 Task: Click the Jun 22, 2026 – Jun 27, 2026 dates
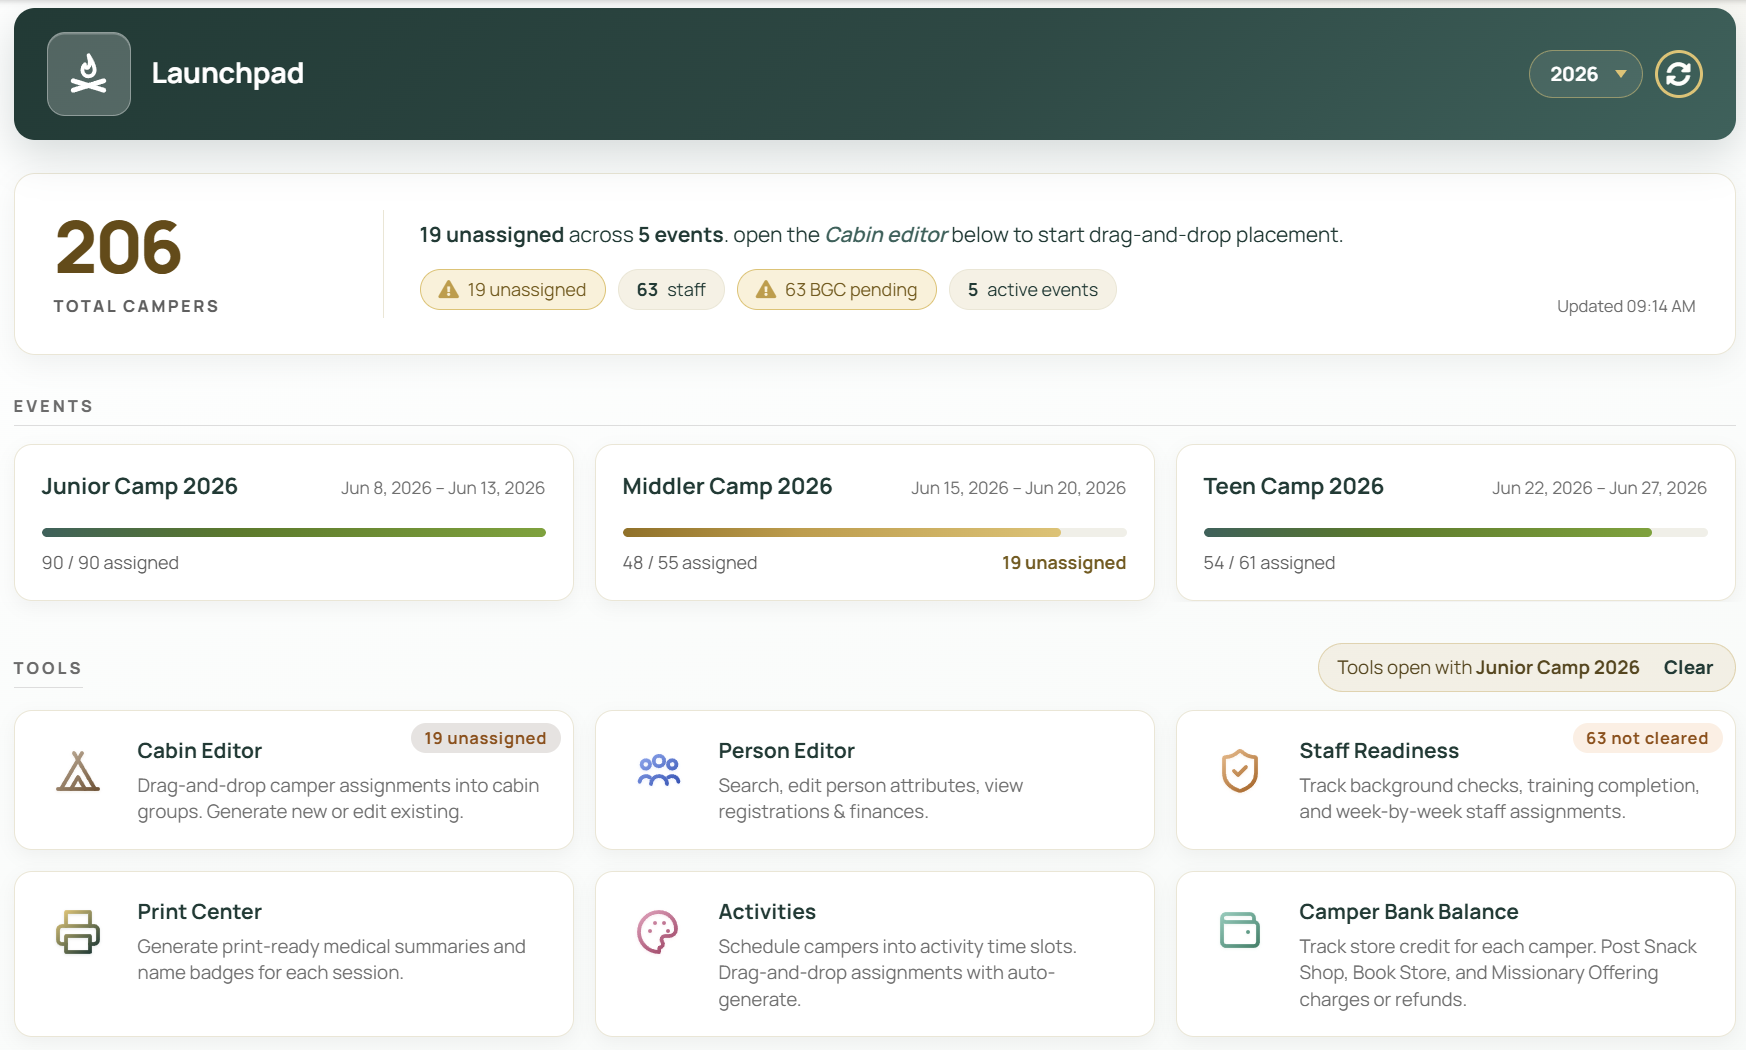1599,488
